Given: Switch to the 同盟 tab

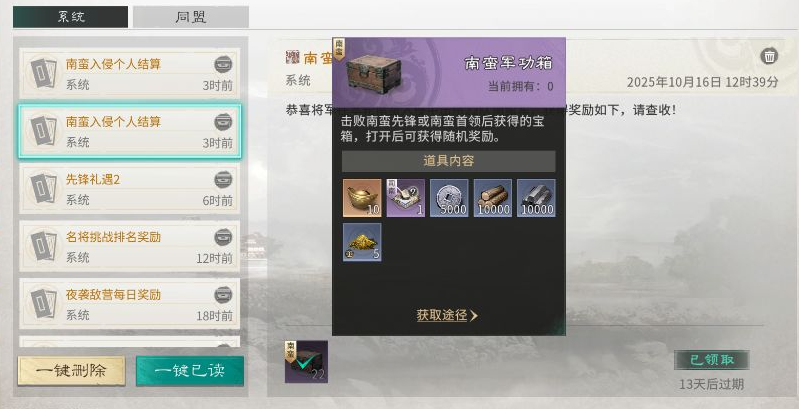Looking at the screenshot, I should (x=191, y=17).
